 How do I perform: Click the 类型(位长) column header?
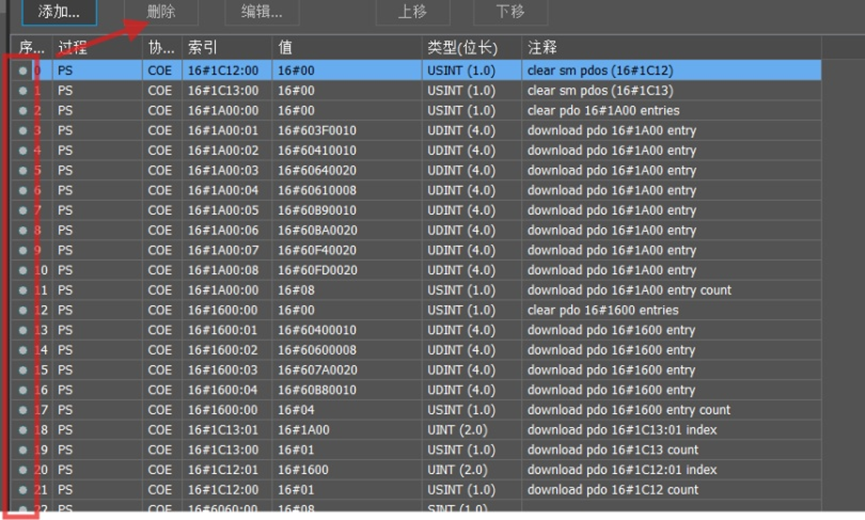pyautogui.click(x=470, y=47)
